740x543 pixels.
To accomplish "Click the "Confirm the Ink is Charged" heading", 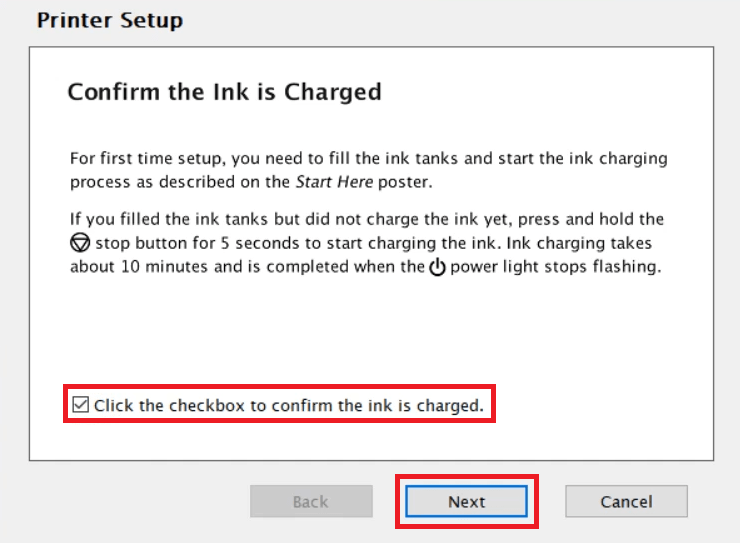I will 225,92.
